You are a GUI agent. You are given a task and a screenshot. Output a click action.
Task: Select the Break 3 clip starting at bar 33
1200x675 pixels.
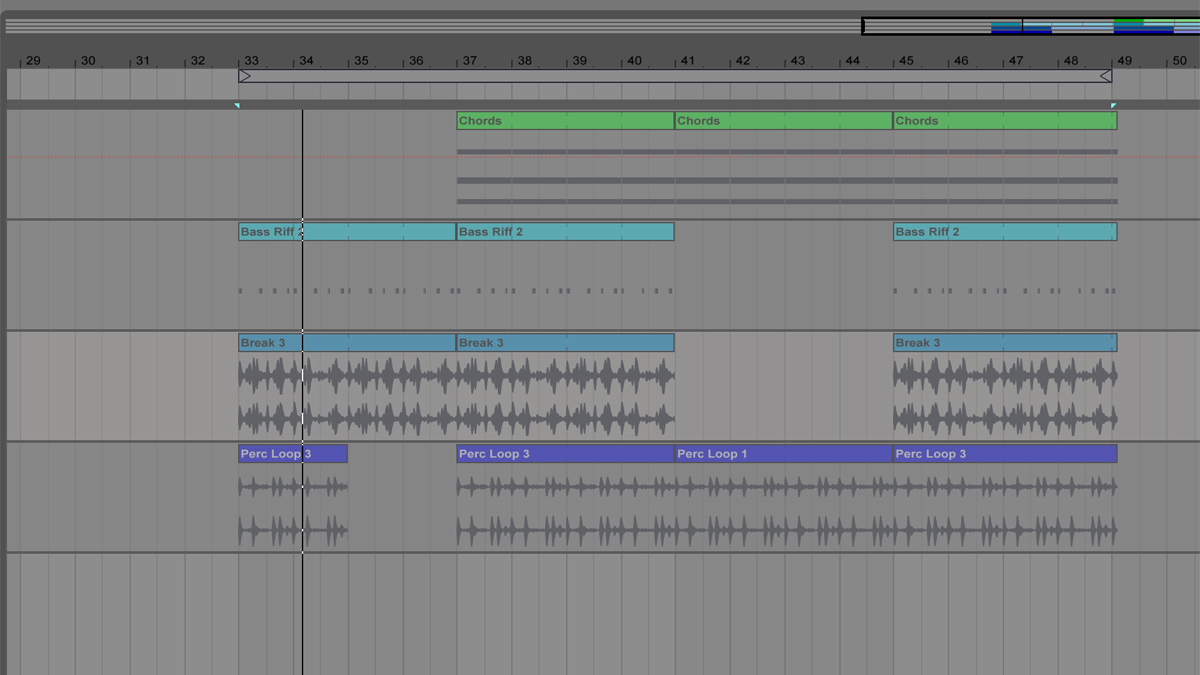pos(346,343)
